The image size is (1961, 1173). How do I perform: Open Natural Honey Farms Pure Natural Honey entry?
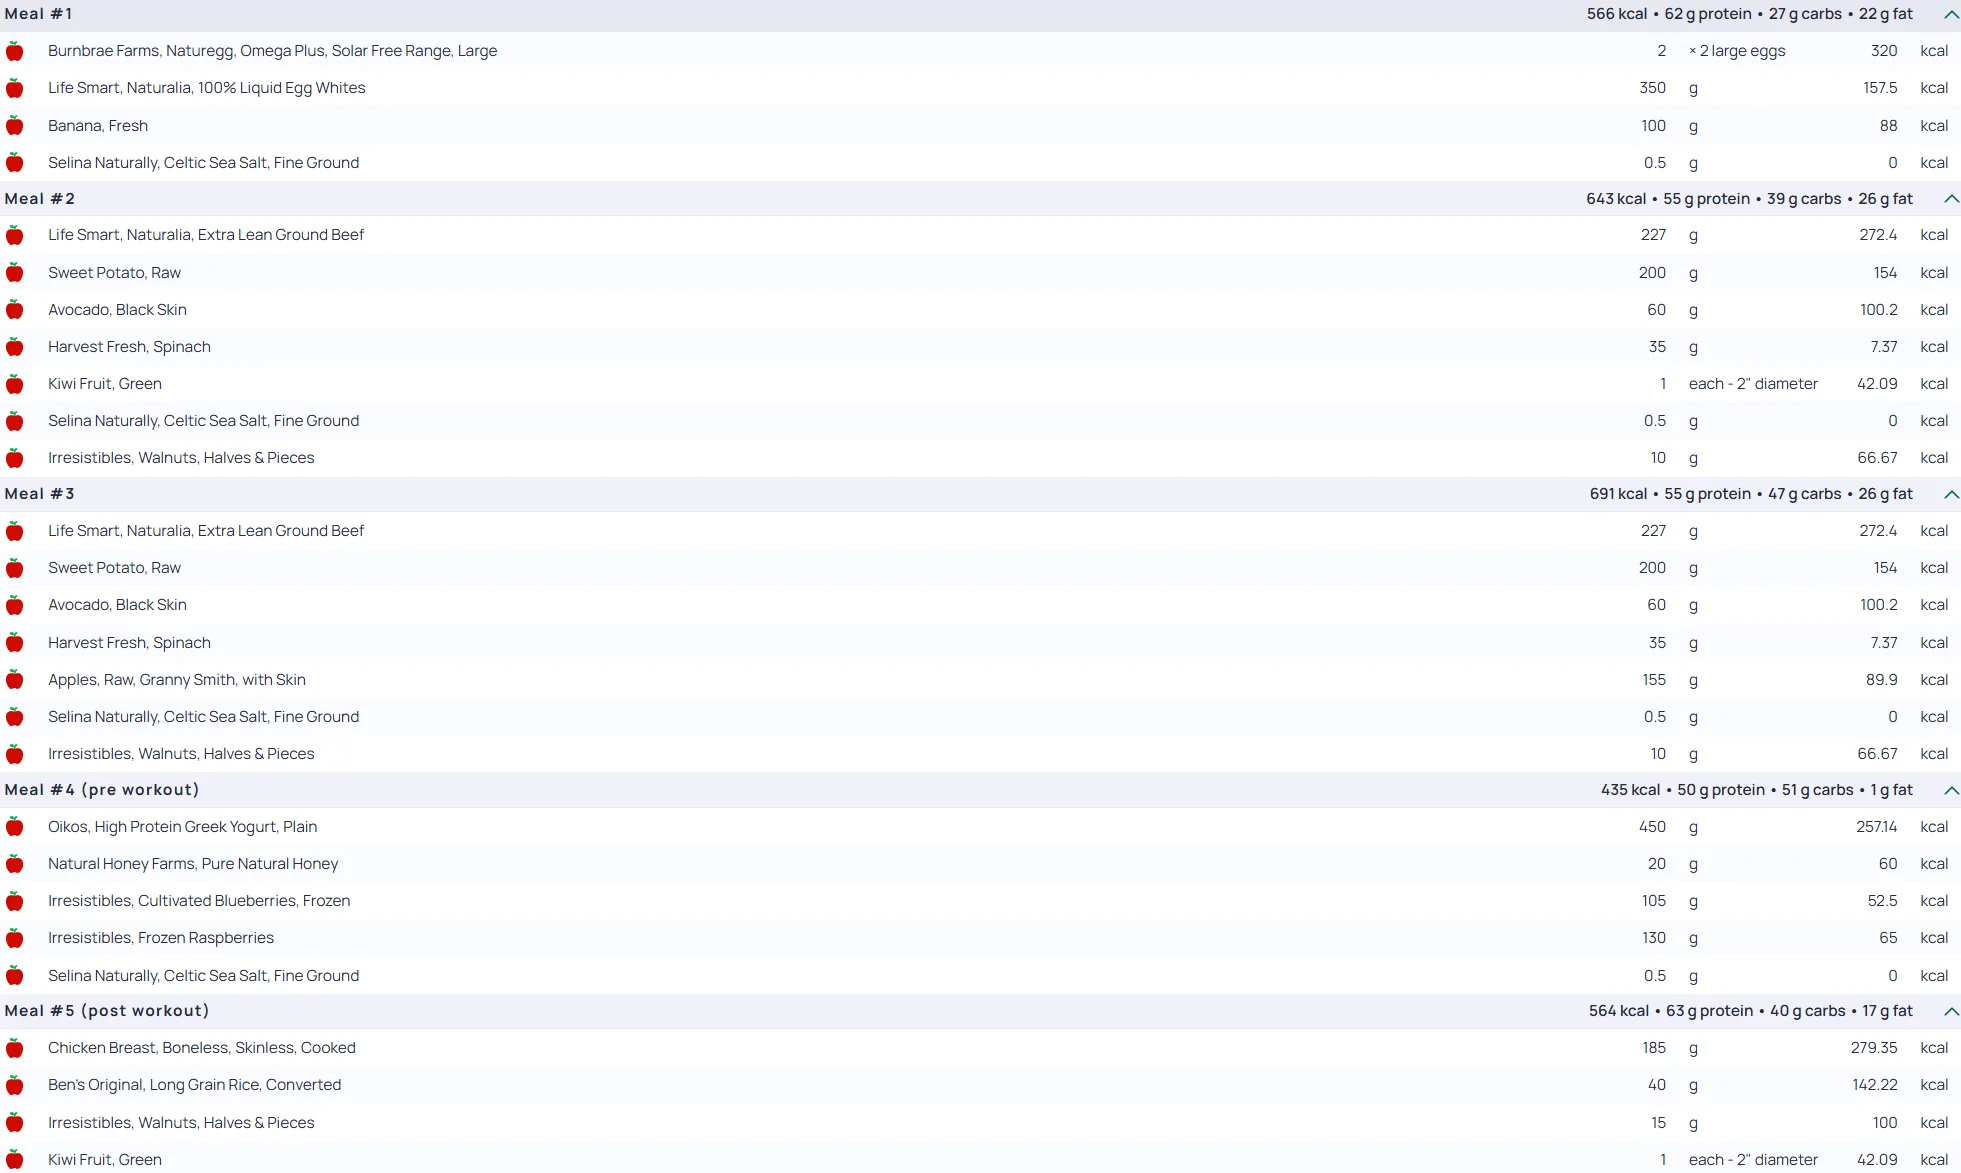click(193, 864)
